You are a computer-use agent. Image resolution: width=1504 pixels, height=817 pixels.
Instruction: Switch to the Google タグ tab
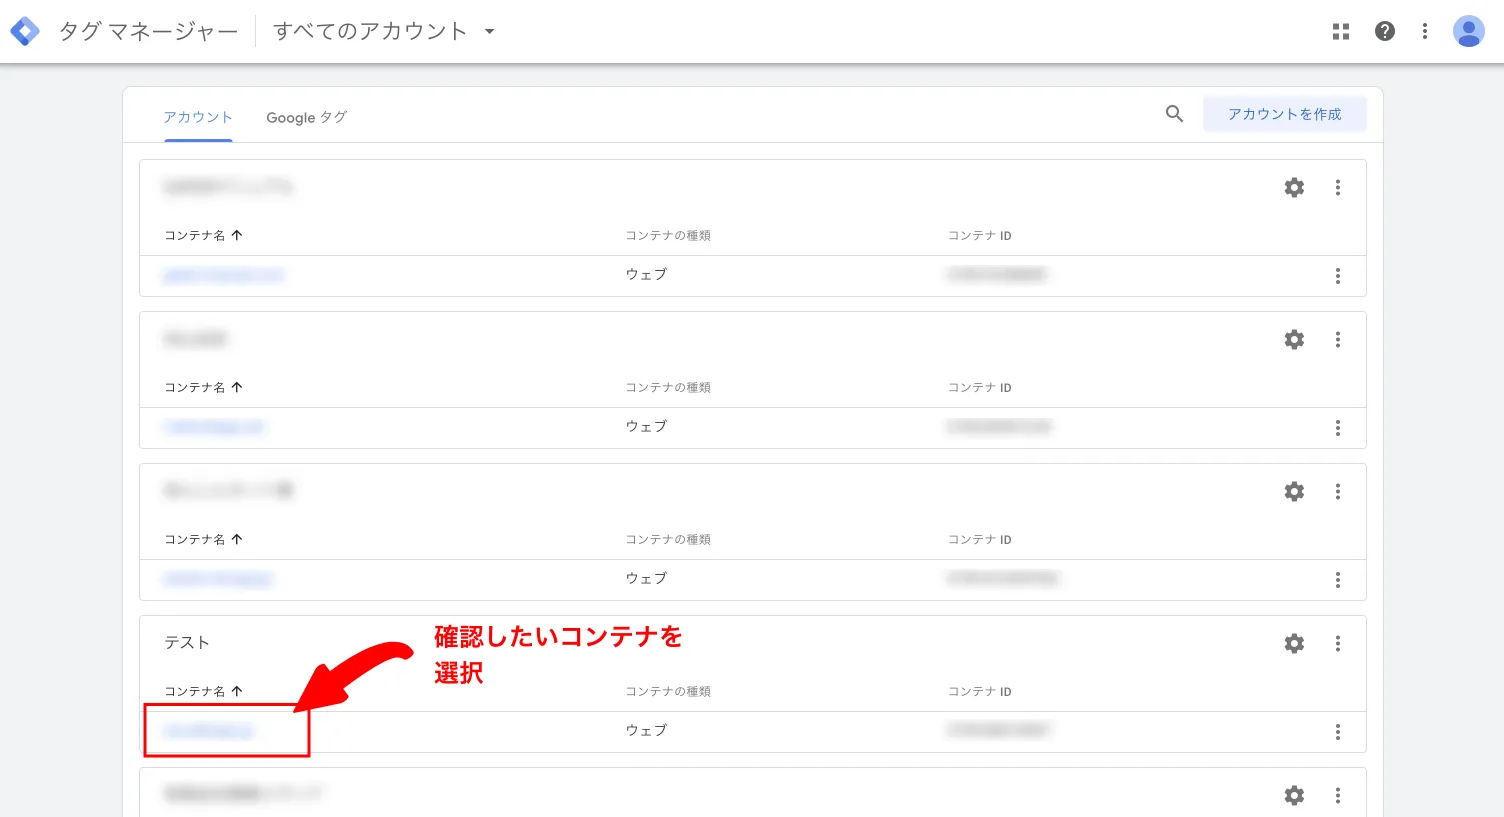click(306, 117)
